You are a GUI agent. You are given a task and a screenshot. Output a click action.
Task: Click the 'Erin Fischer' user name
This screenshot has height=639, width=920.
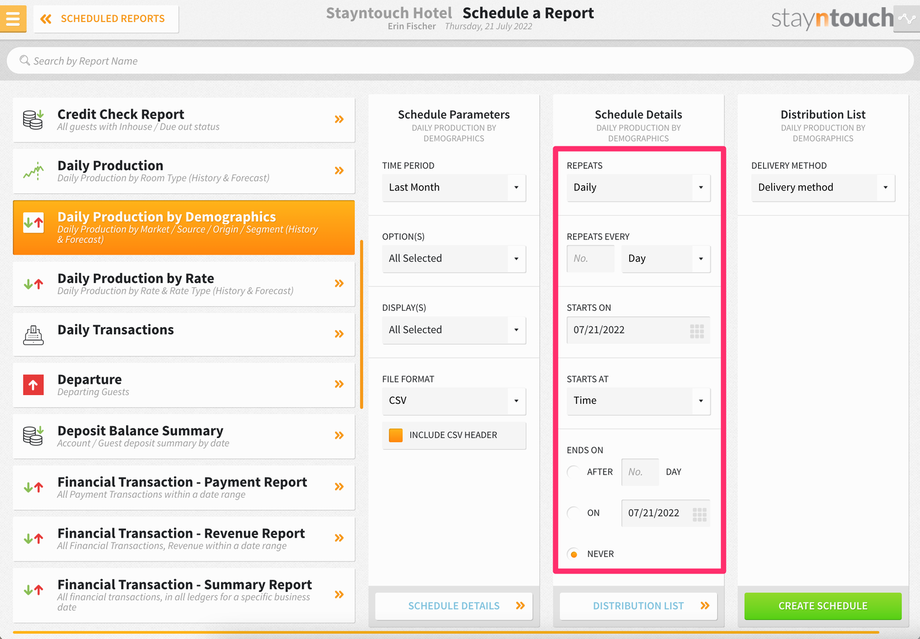[x=412, y=26]
